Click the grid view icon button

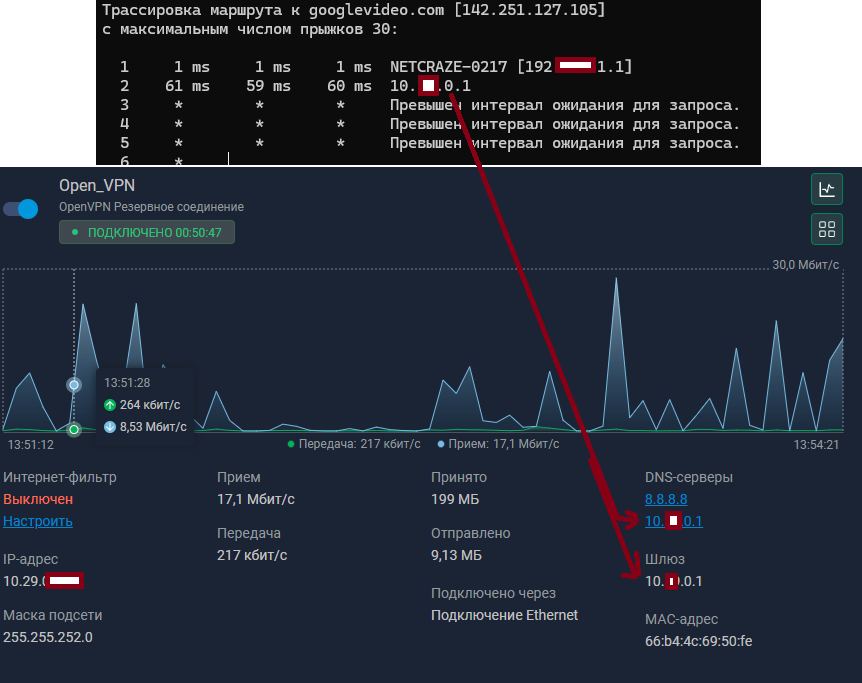point(826,229)
